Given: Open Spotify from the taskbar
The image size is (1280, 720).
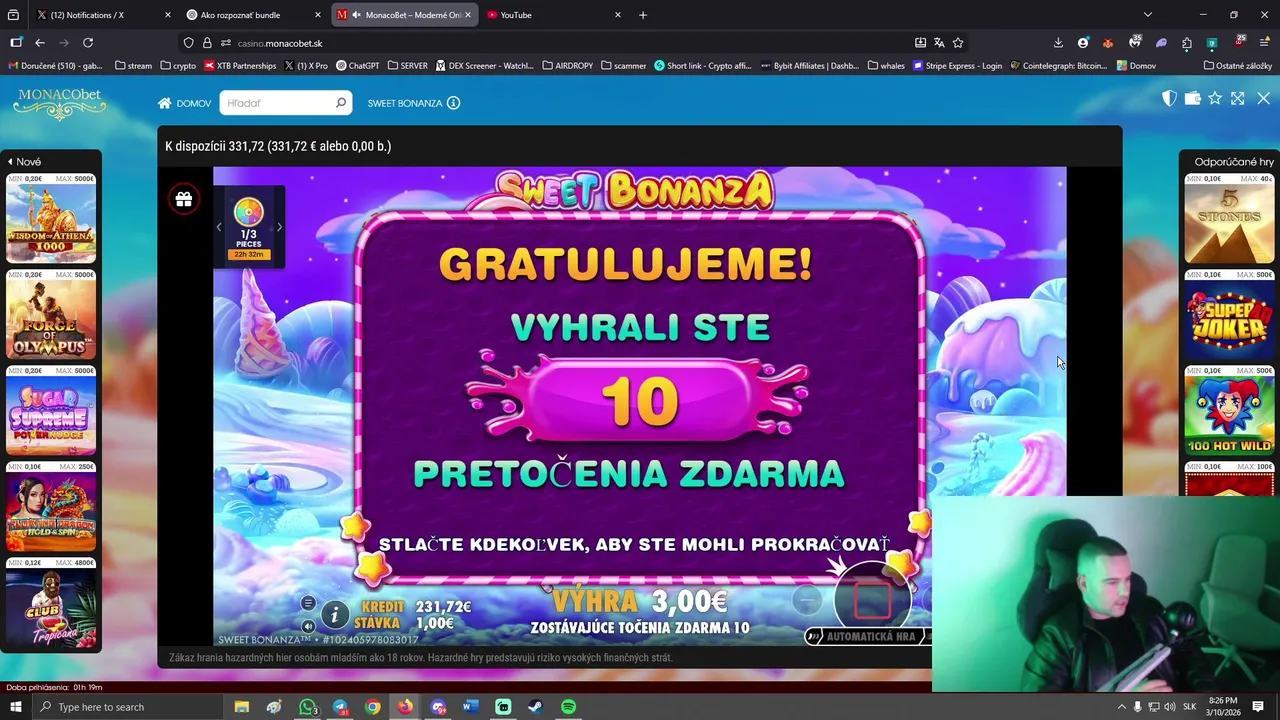Looking at the screenshot, I should 568,707.
